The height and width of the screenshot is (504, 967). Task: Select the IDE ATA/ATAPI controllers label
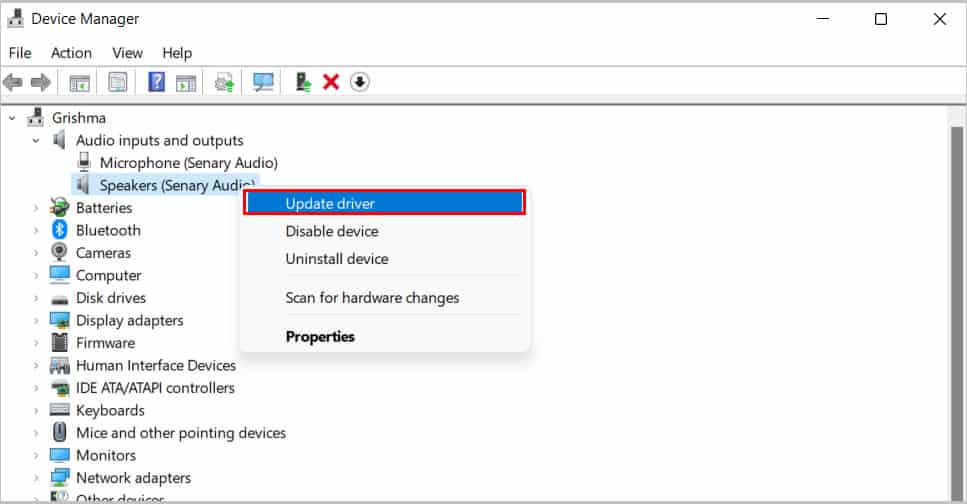(155, 388)
